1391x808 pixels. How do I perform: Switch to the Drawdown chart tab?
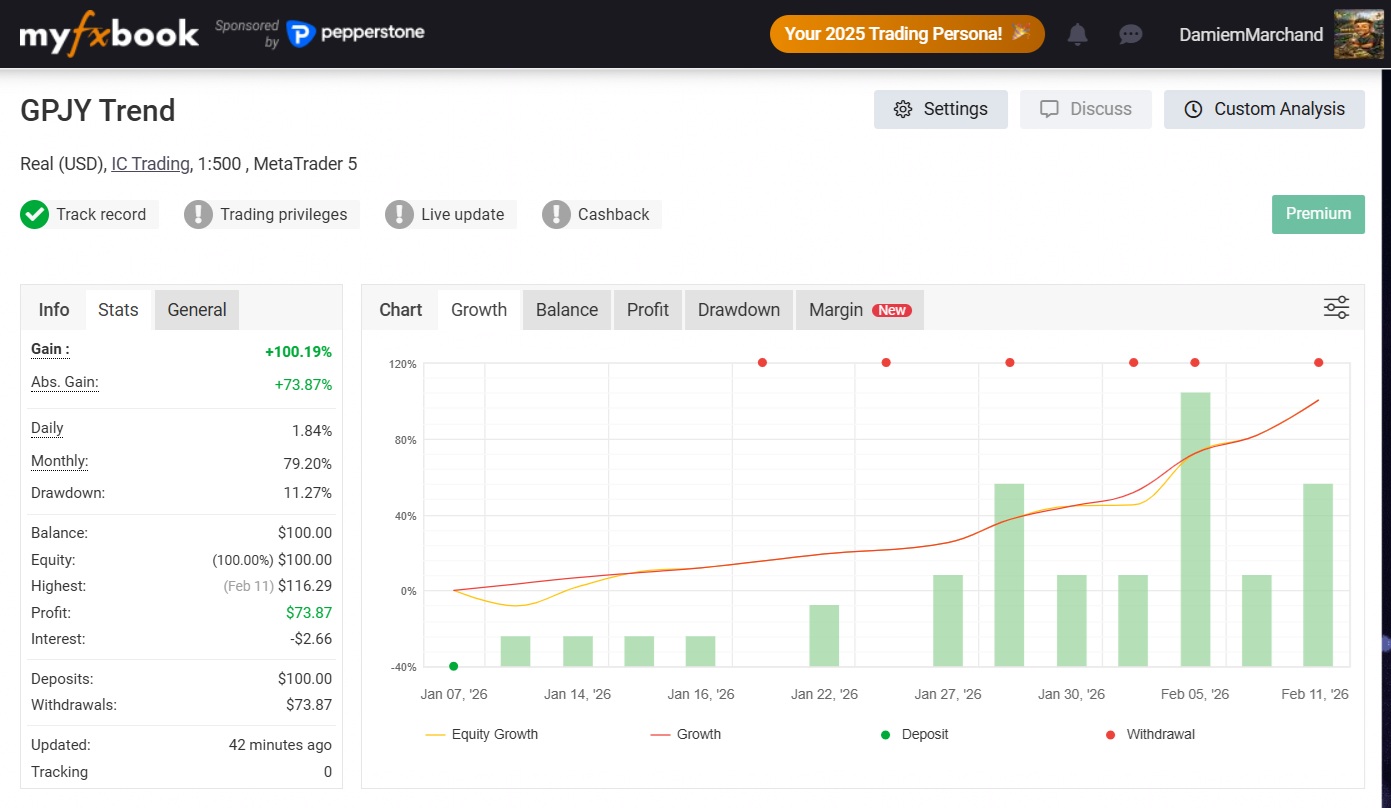coord(739,310)
